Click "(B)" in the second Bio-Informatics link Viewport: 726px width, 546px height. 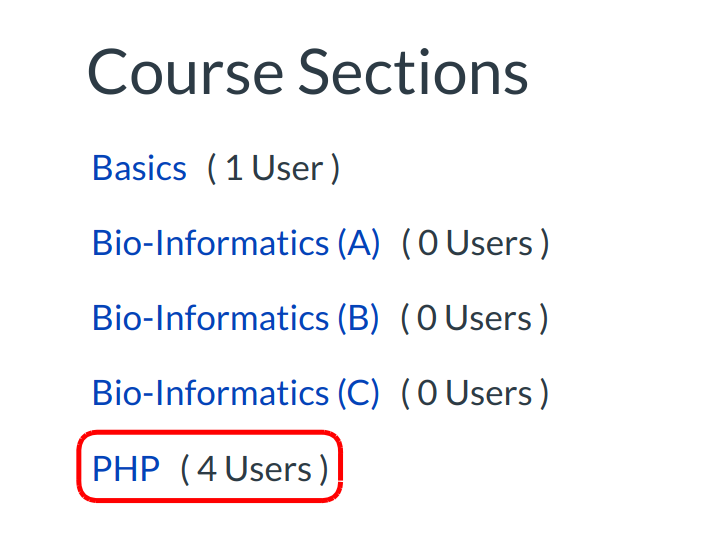(357, 318)
